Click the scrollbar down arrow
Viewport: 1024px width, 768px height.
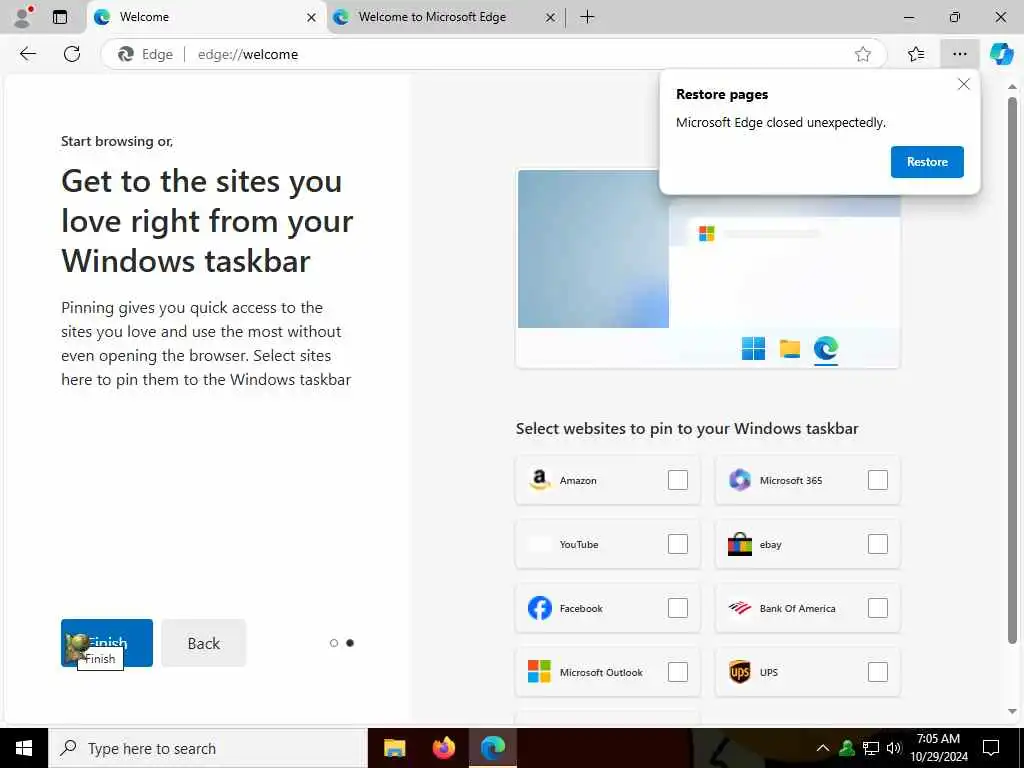(x=1012, y=711)
